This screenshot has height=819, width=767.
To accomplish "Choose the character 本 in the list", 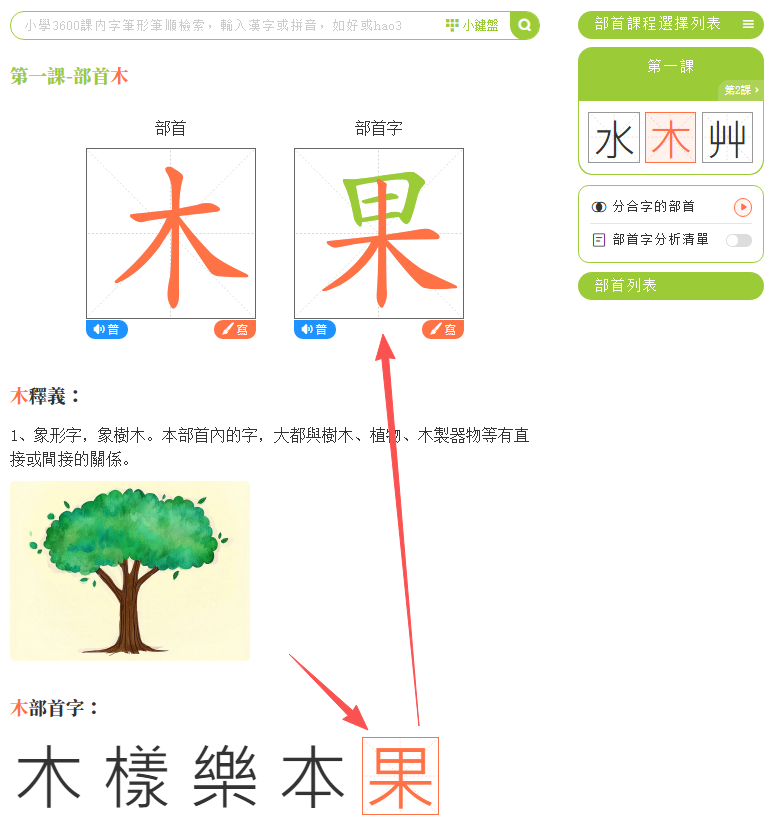I will pos(312,776).
